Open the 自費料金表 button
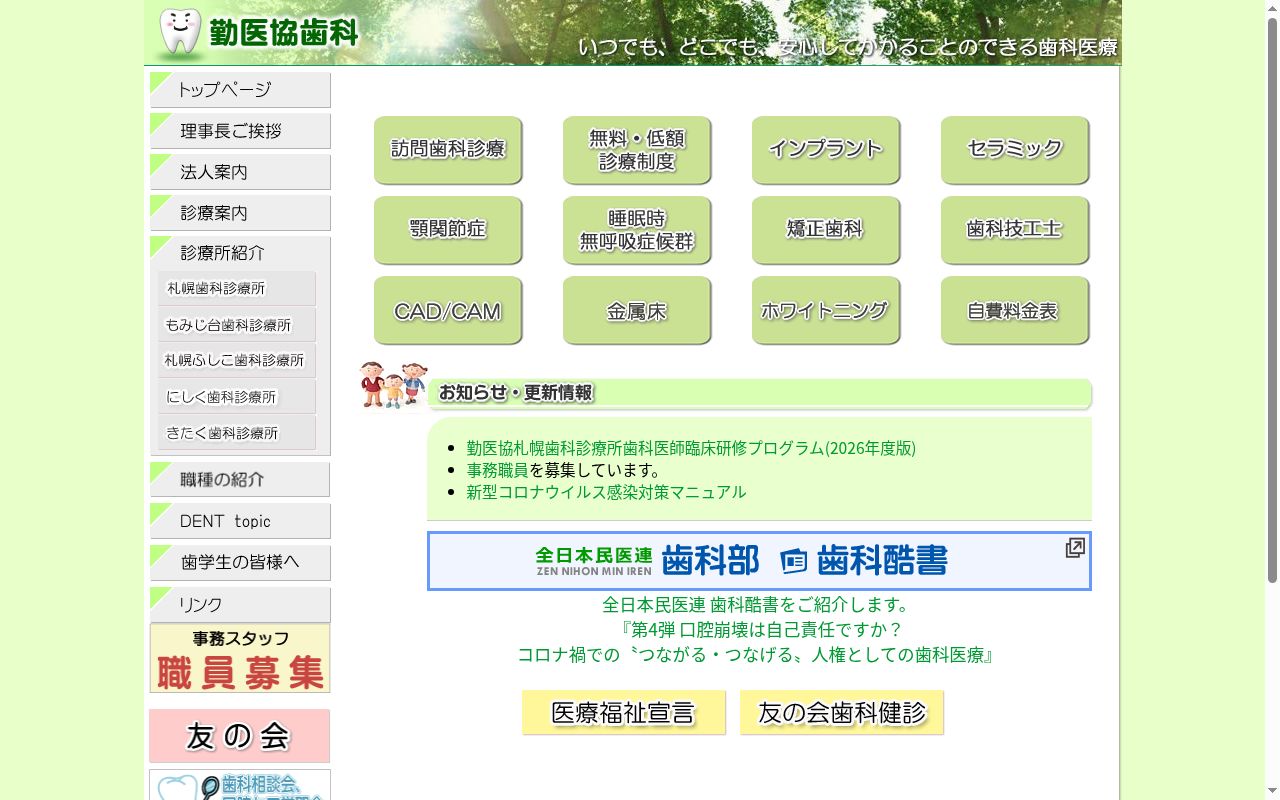 coord(1015,310)
